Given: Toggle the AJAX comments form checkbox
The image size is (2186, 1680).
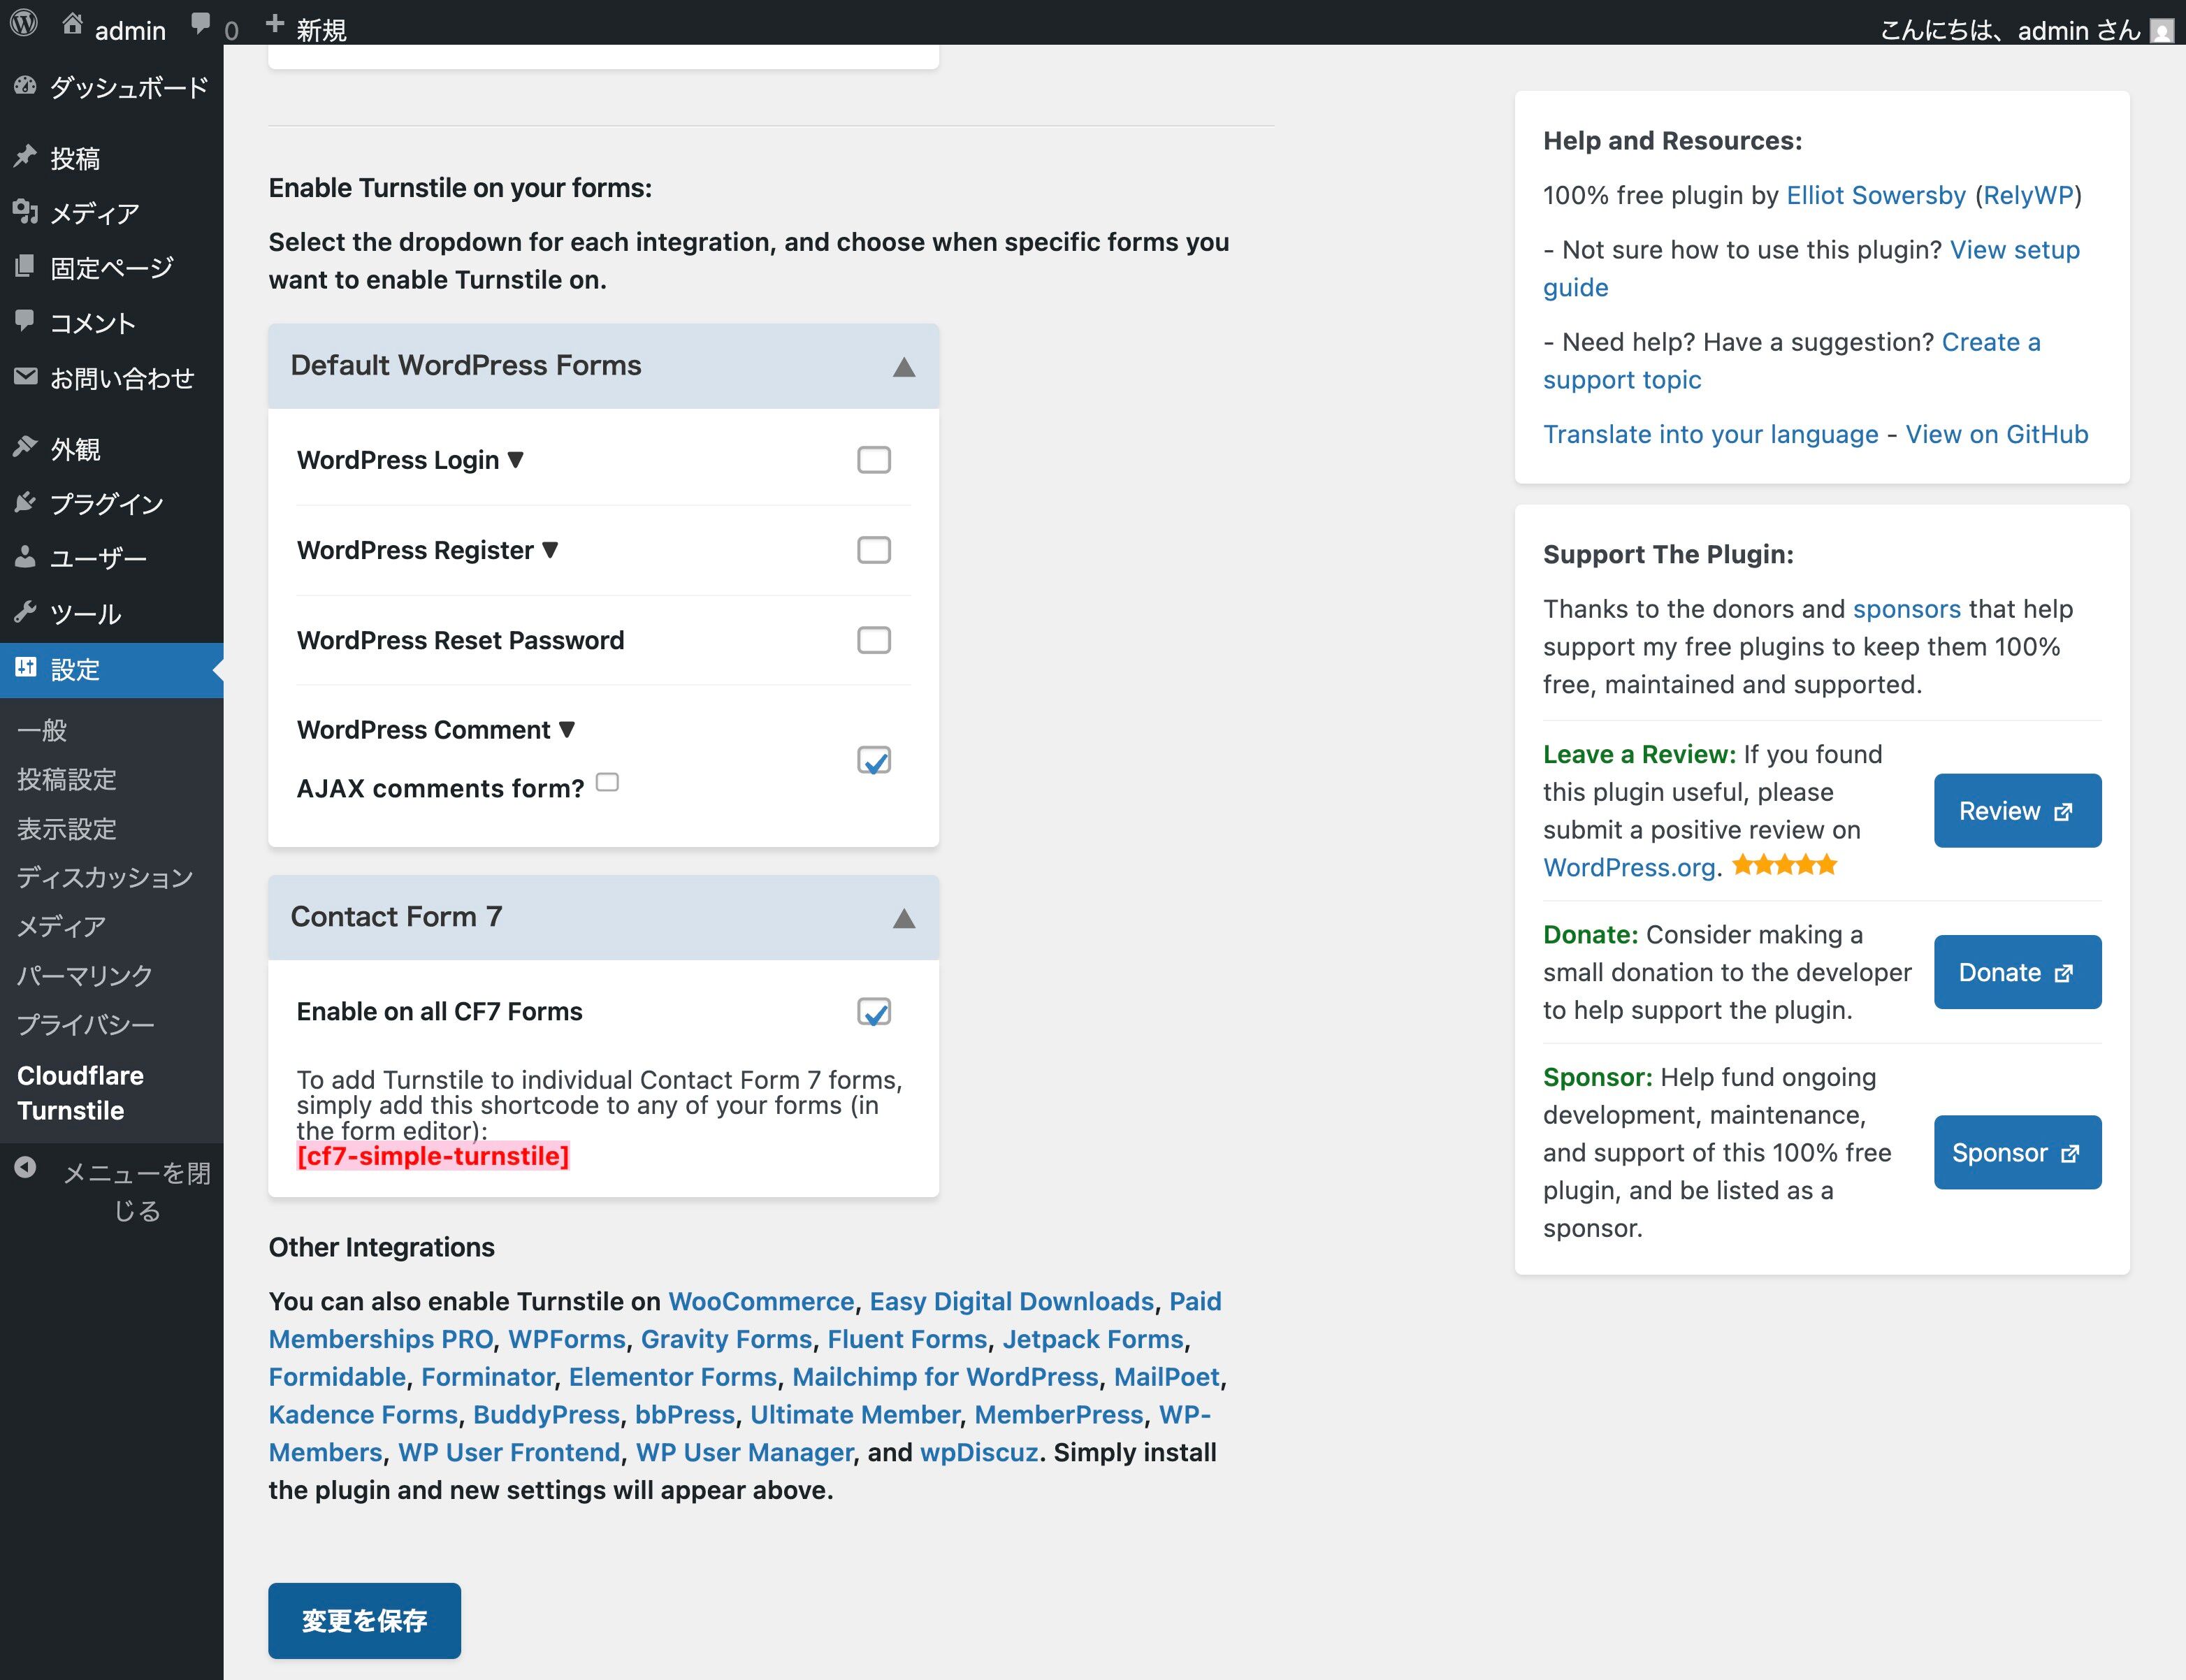Looking at the screenshot, I should (x=607, y=782).
